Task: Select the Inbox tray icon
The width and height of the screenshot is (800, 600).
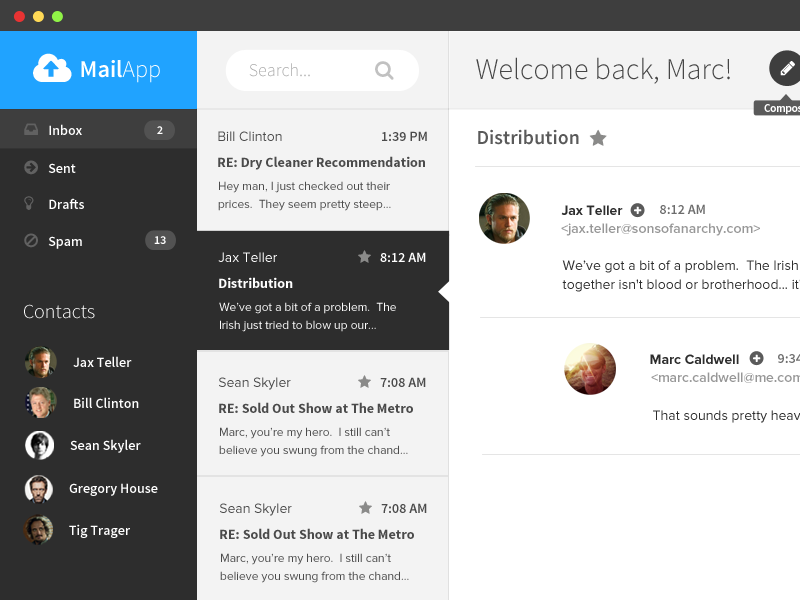Action: [x=30, y=130]
